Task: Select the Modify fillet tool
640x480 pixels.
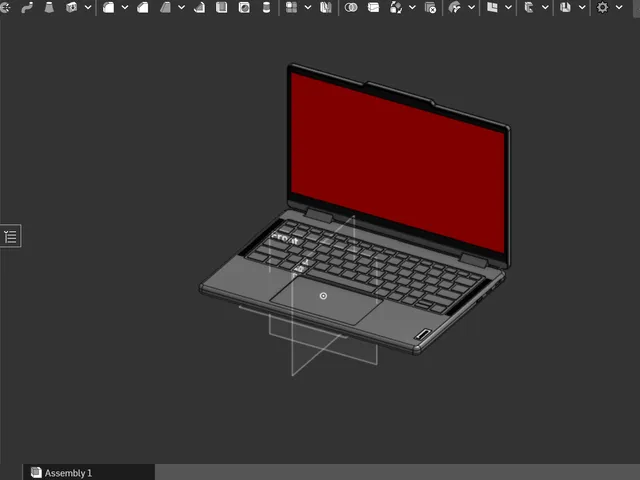Action: click(455, 7)
